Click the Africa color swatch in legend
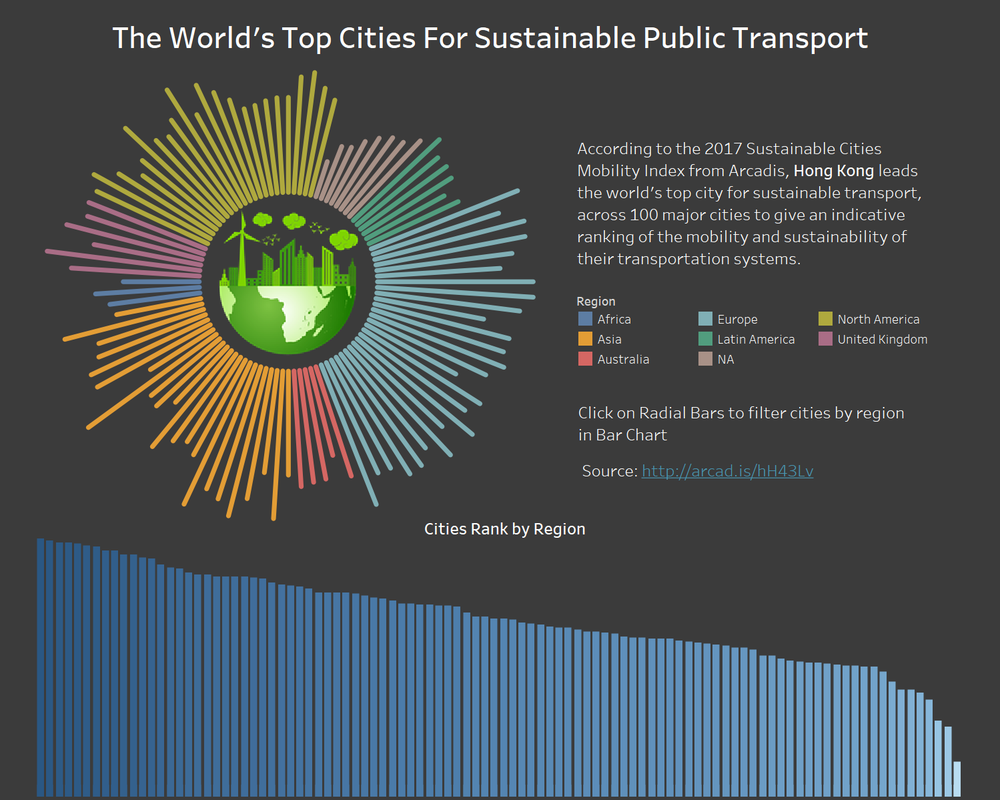Image resolution: width=1000 pixels, height=800 pixels. (585, 319)
